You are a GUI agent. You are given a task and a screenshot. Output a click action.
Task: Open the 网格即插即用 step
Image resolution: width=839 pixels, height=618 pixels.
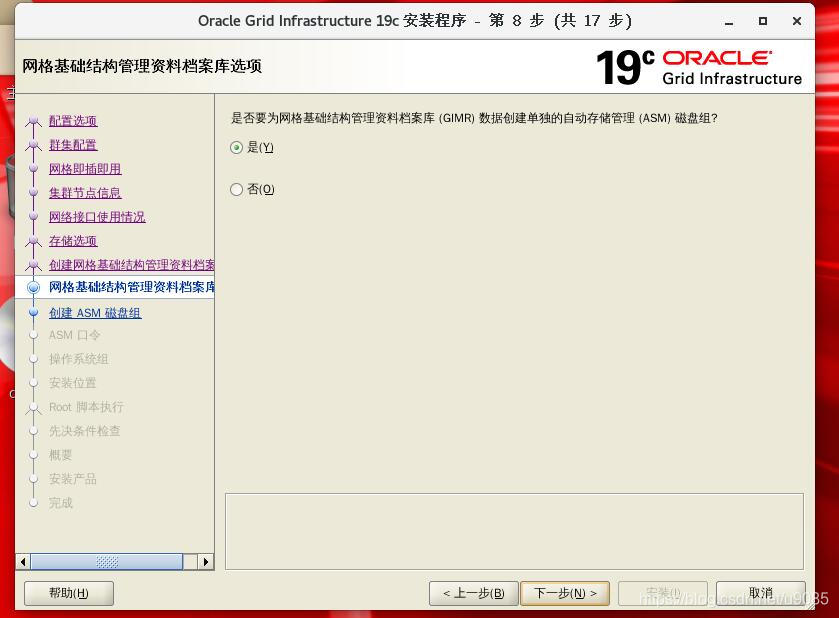click(85, 169)
